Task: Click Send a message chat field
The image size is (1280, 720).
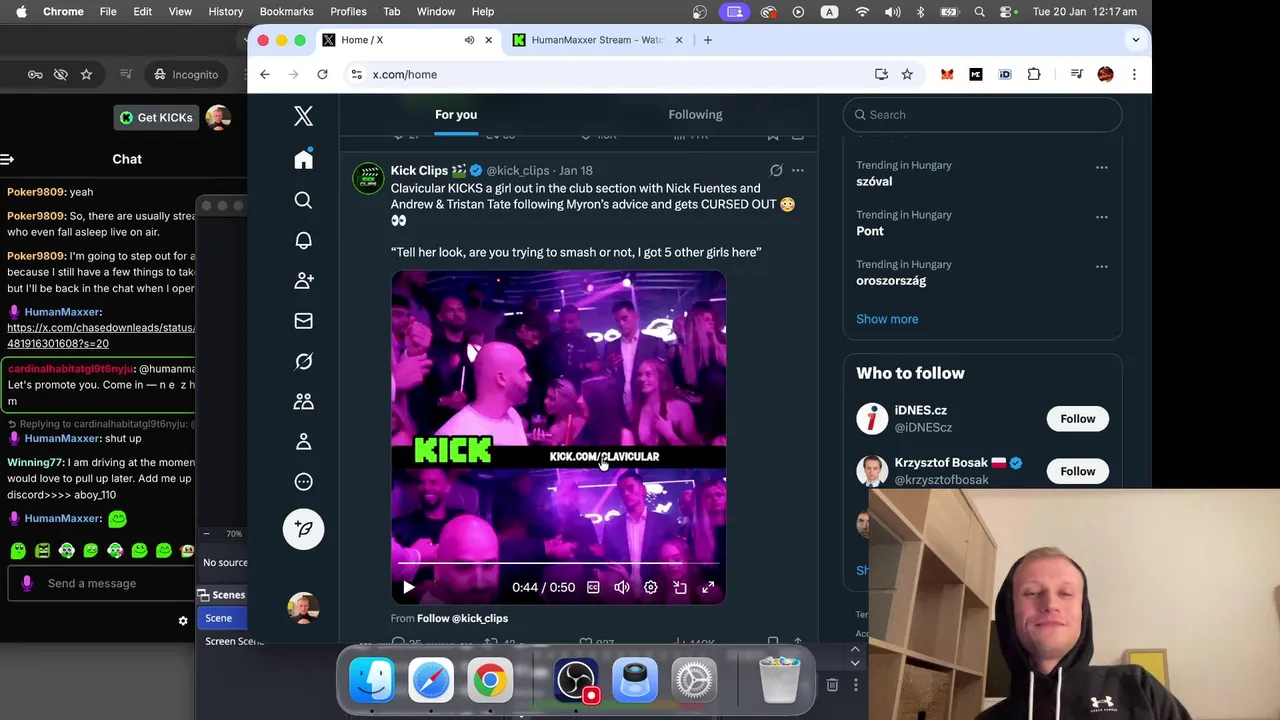Action: pyautogui.click(x=100, y=583)
